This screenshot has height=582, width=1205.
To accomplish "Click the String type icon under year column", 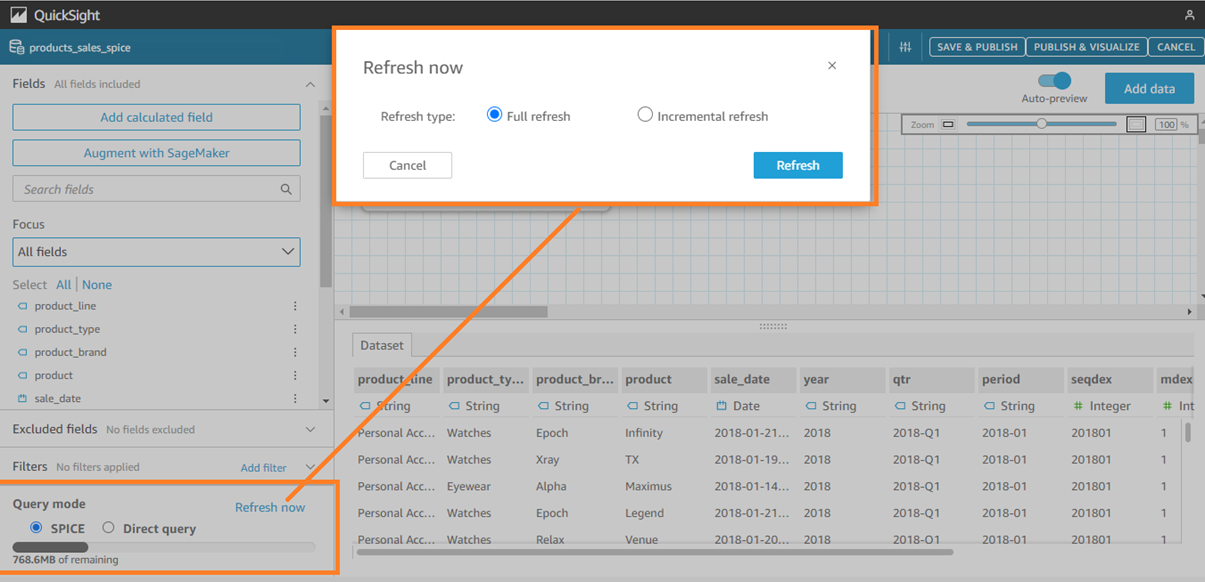I will (x=810, y=406).
